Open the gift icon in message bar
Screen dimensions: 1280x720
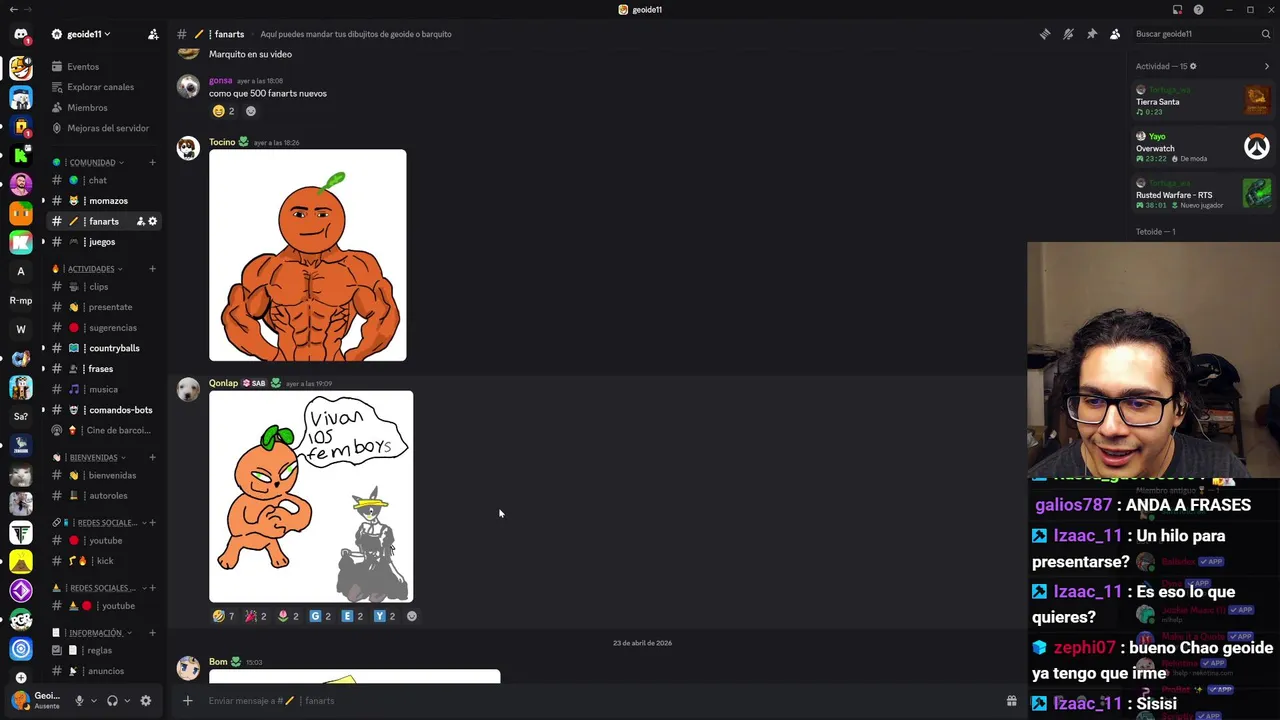click(x=1011, y=701)
